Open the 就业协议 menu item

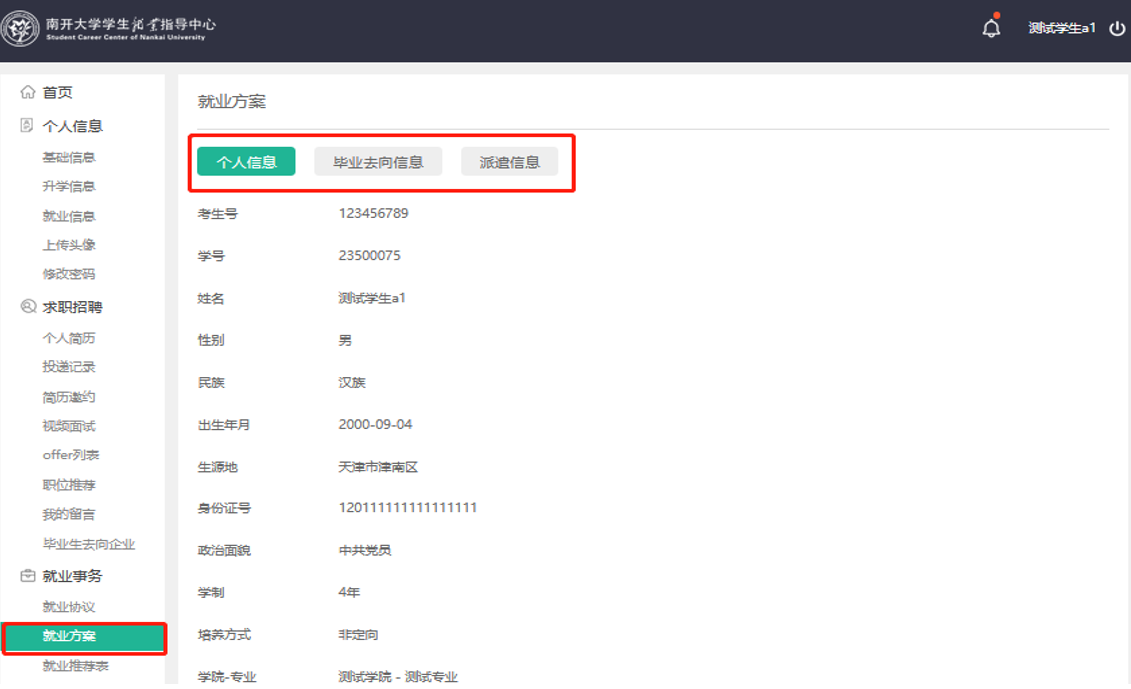[x=69, y=607]
